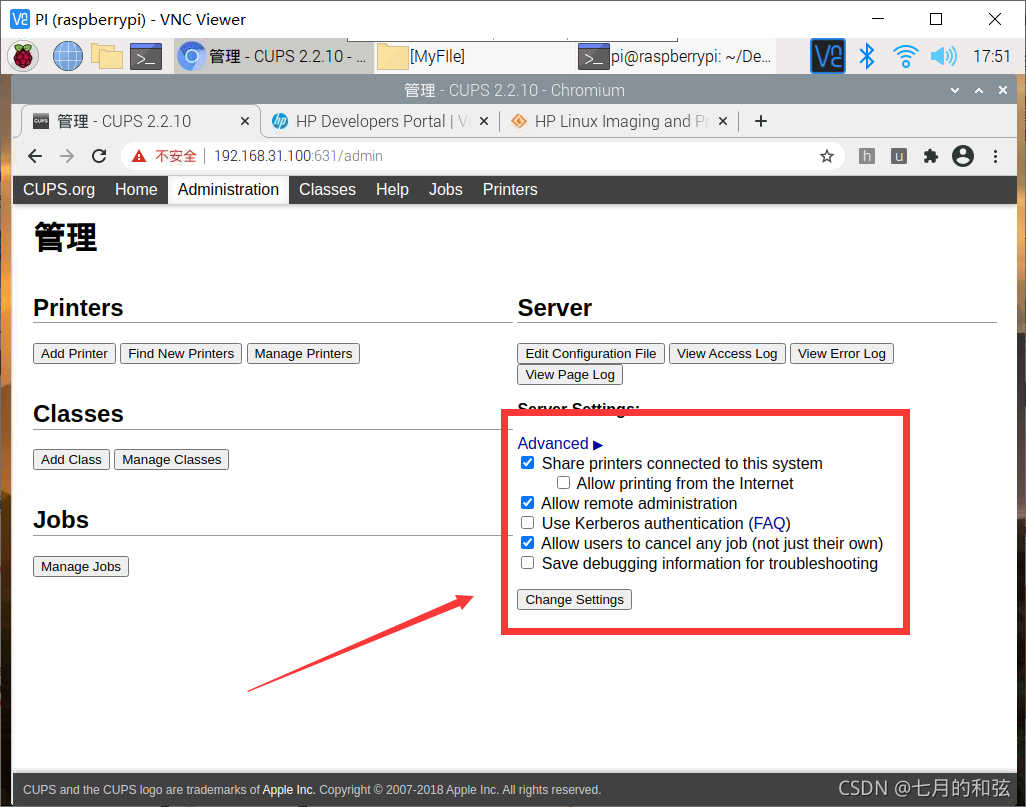Expand the Advanced server settings
Screen dimensions: 1026x807
[559, 444]
